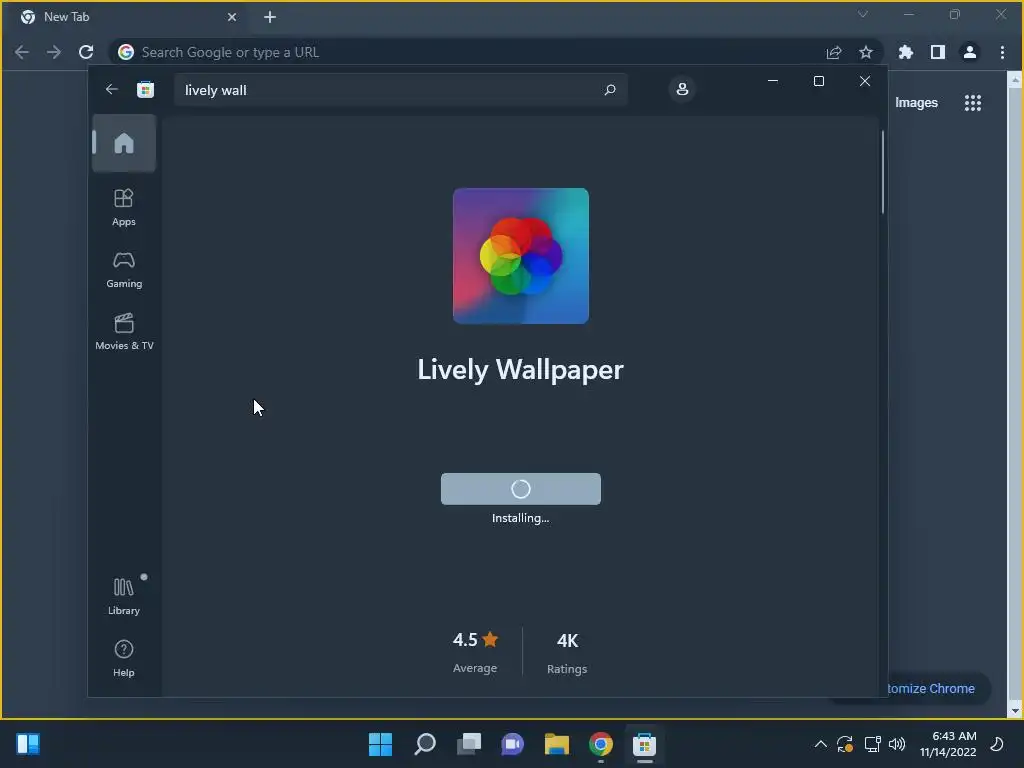Click the Microsoft Store logo icon
Image resolution: width=1024 pixels, height=768 pixels.
145,89
